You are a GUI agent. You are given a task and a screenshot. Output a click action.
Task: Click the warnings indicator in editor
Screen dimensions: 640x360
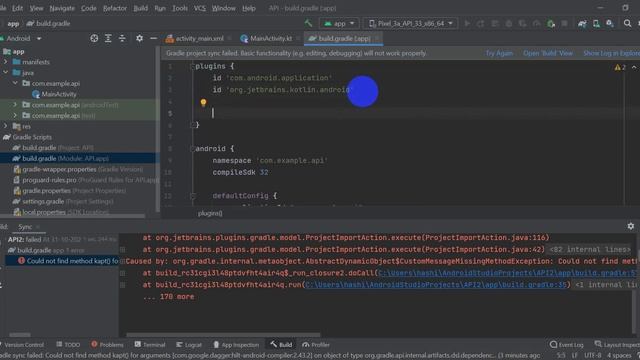620,67
